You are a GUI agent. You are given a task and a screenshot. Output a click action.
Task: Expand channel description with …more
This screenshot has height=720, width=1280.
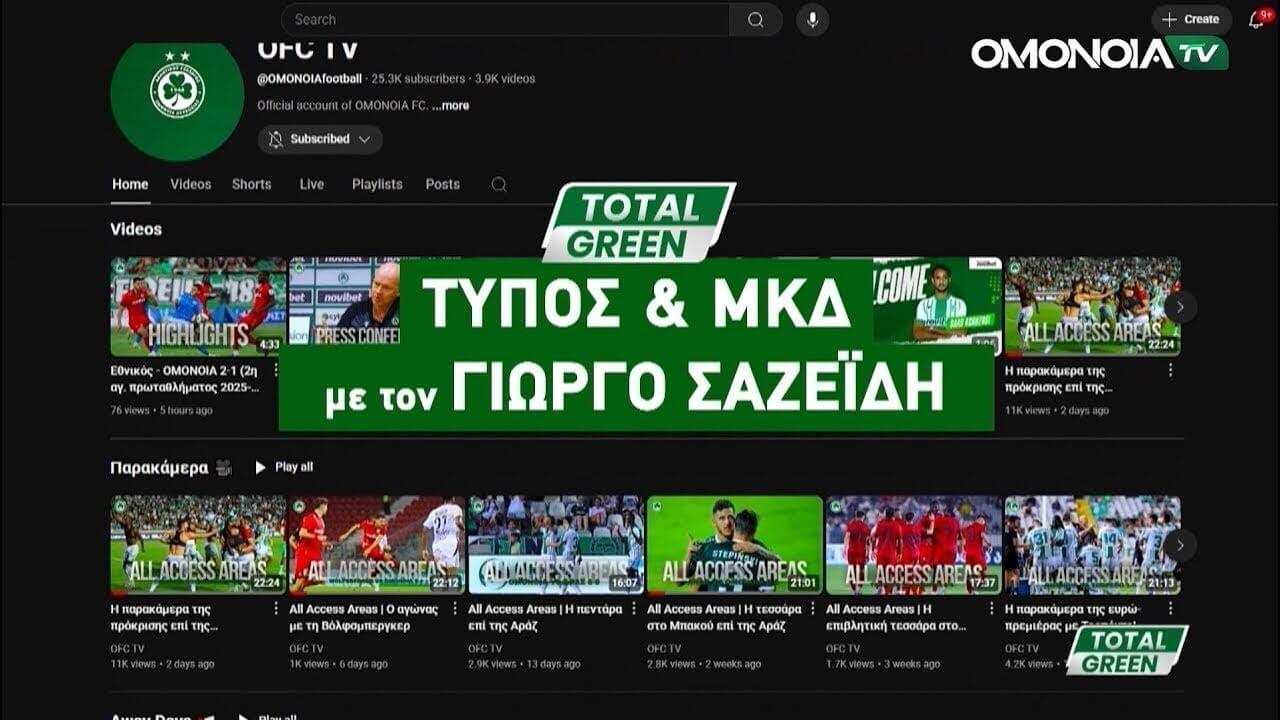451,105
